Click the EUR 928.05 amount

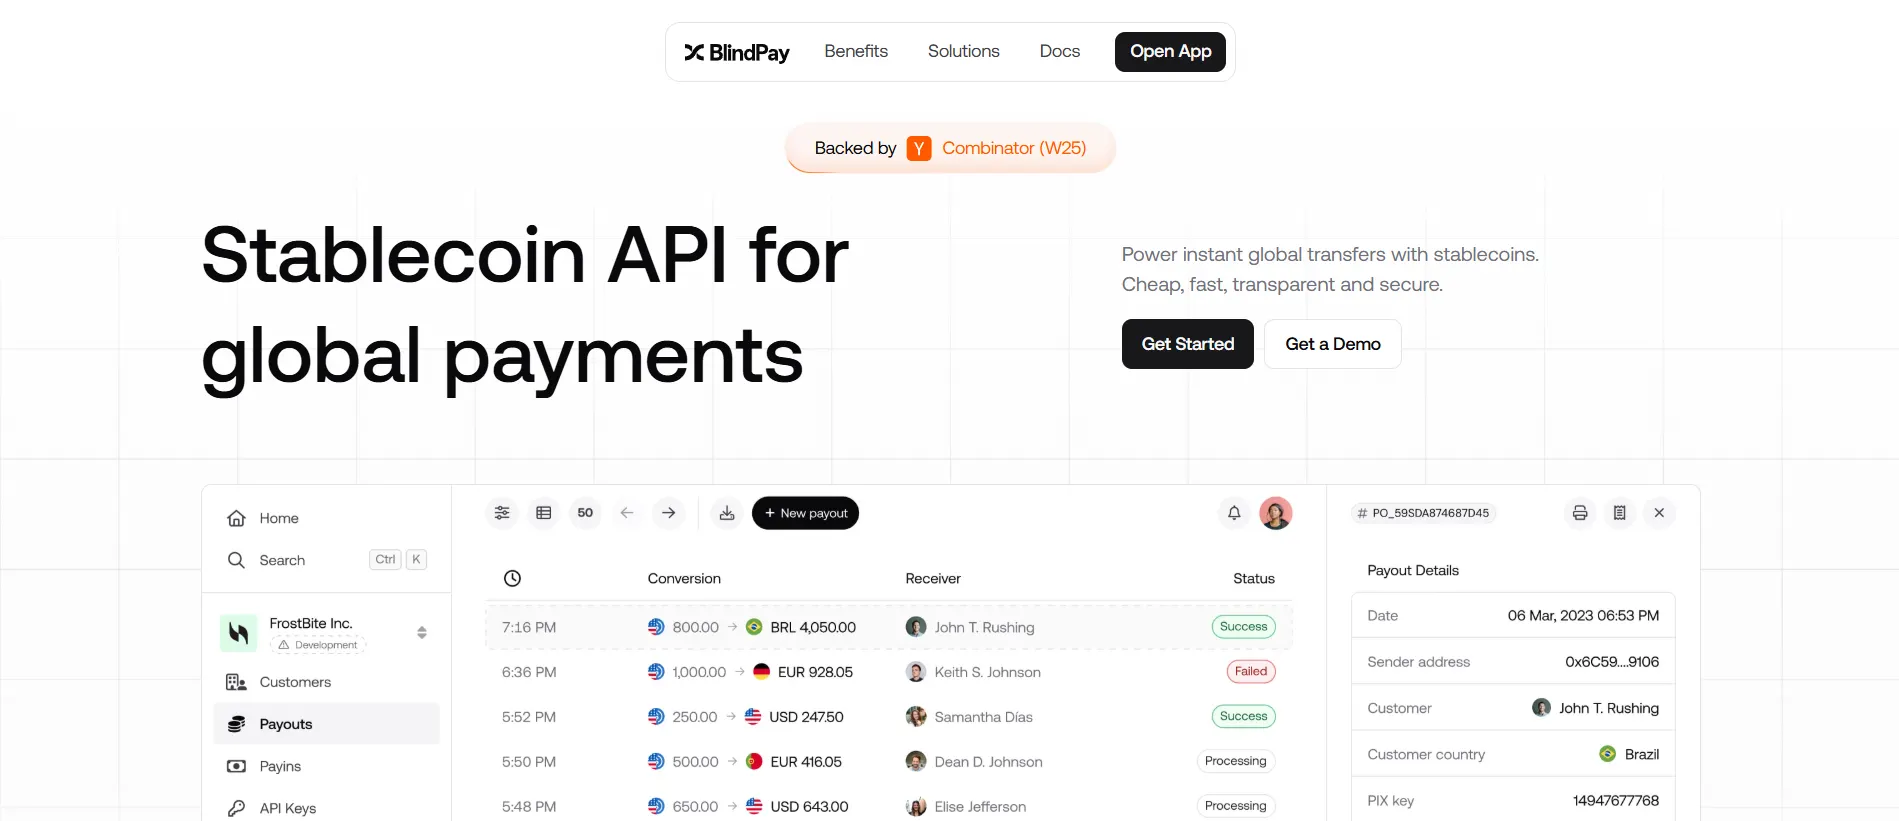[815, 672]
